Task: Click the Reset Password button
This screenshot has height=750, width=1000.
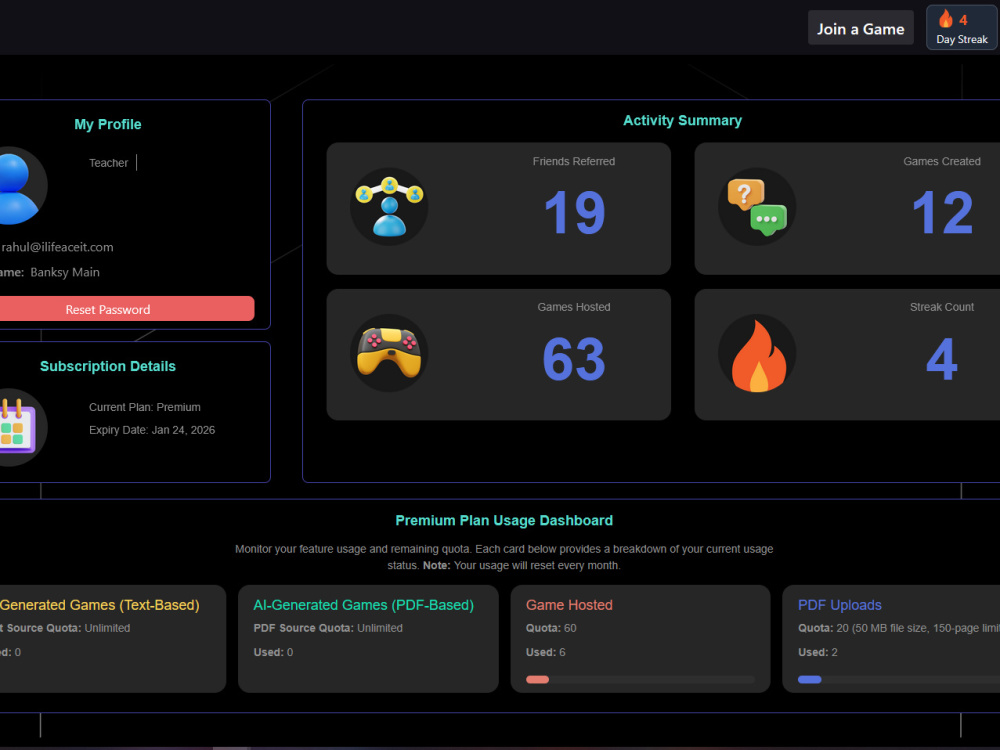Action: point(108,309)
